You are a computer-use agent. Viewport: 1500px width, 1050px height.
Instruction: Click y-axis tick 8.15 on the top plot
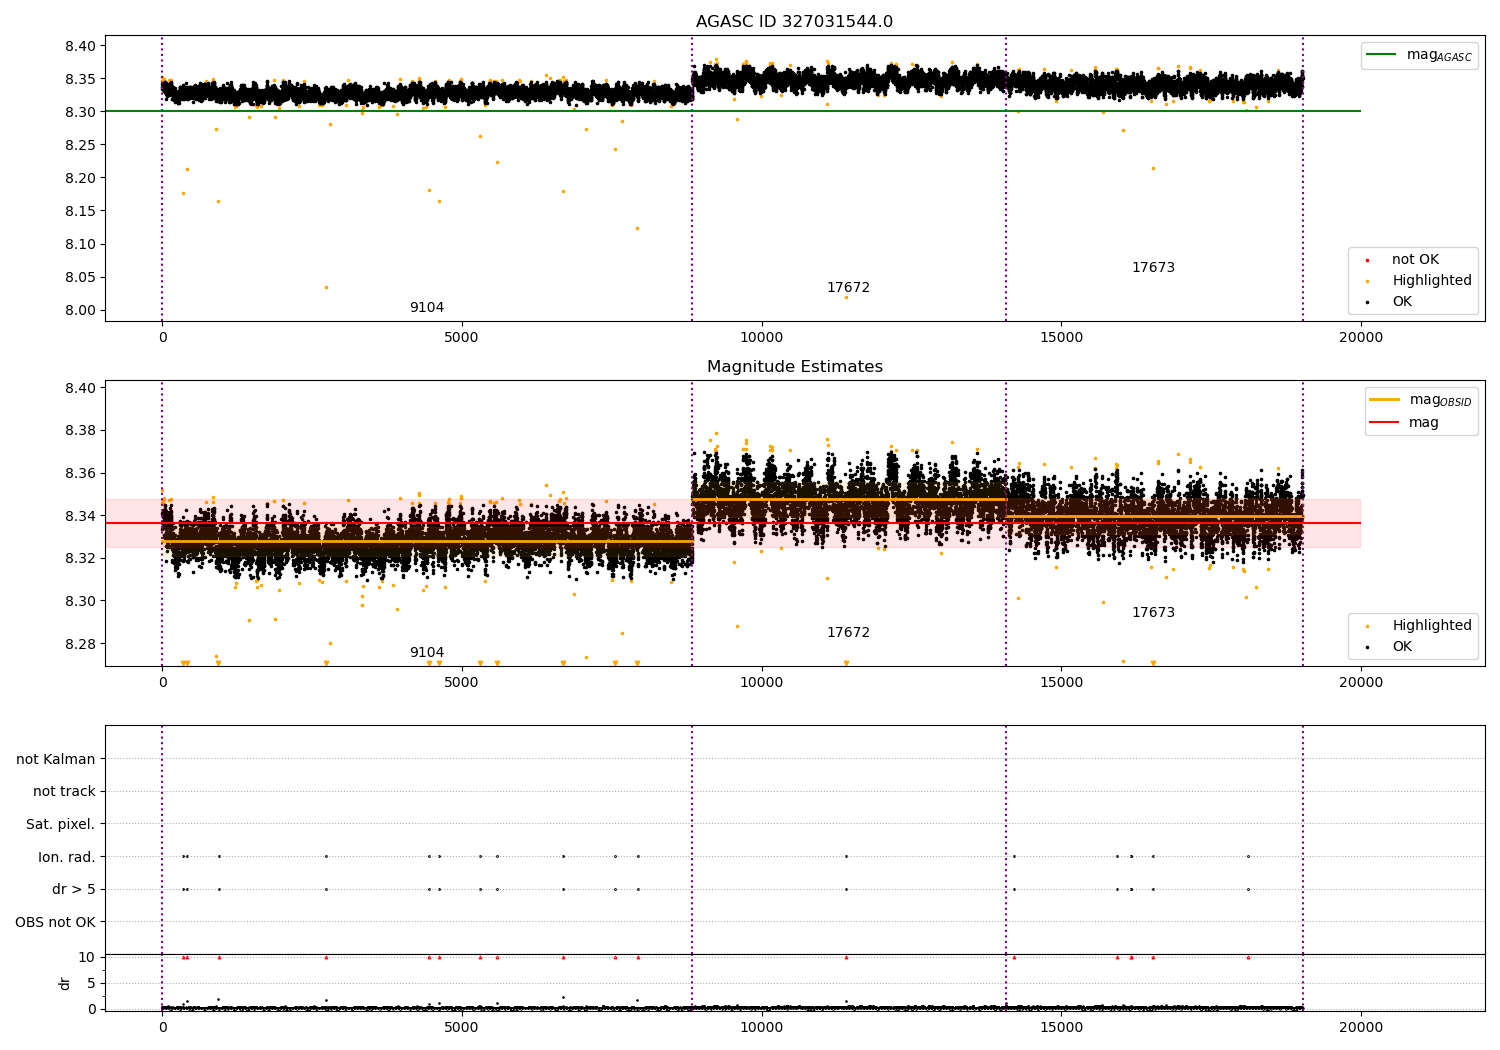(81, 211)
